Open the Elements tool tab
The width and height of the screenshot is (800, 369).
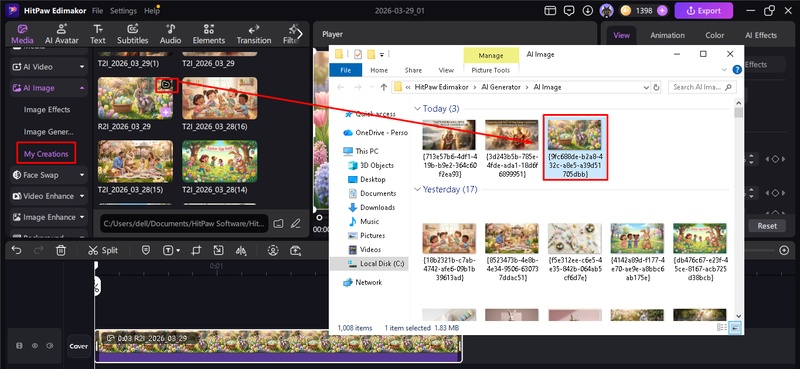(209, 34)
